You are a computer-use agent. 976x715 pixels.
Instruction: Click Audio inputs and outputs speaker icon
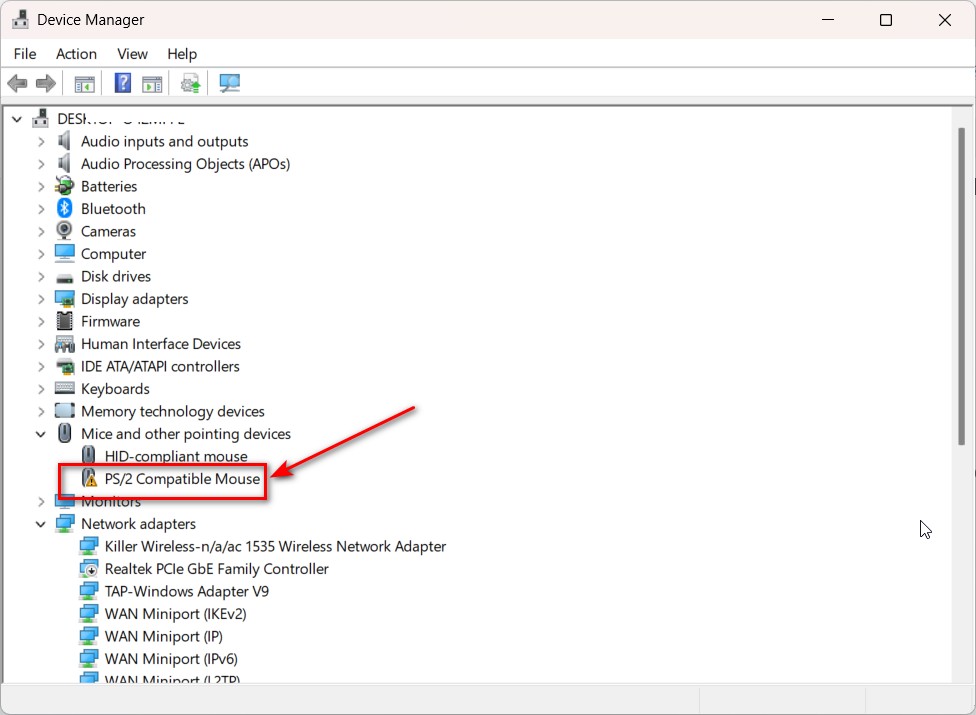[64, 141]
